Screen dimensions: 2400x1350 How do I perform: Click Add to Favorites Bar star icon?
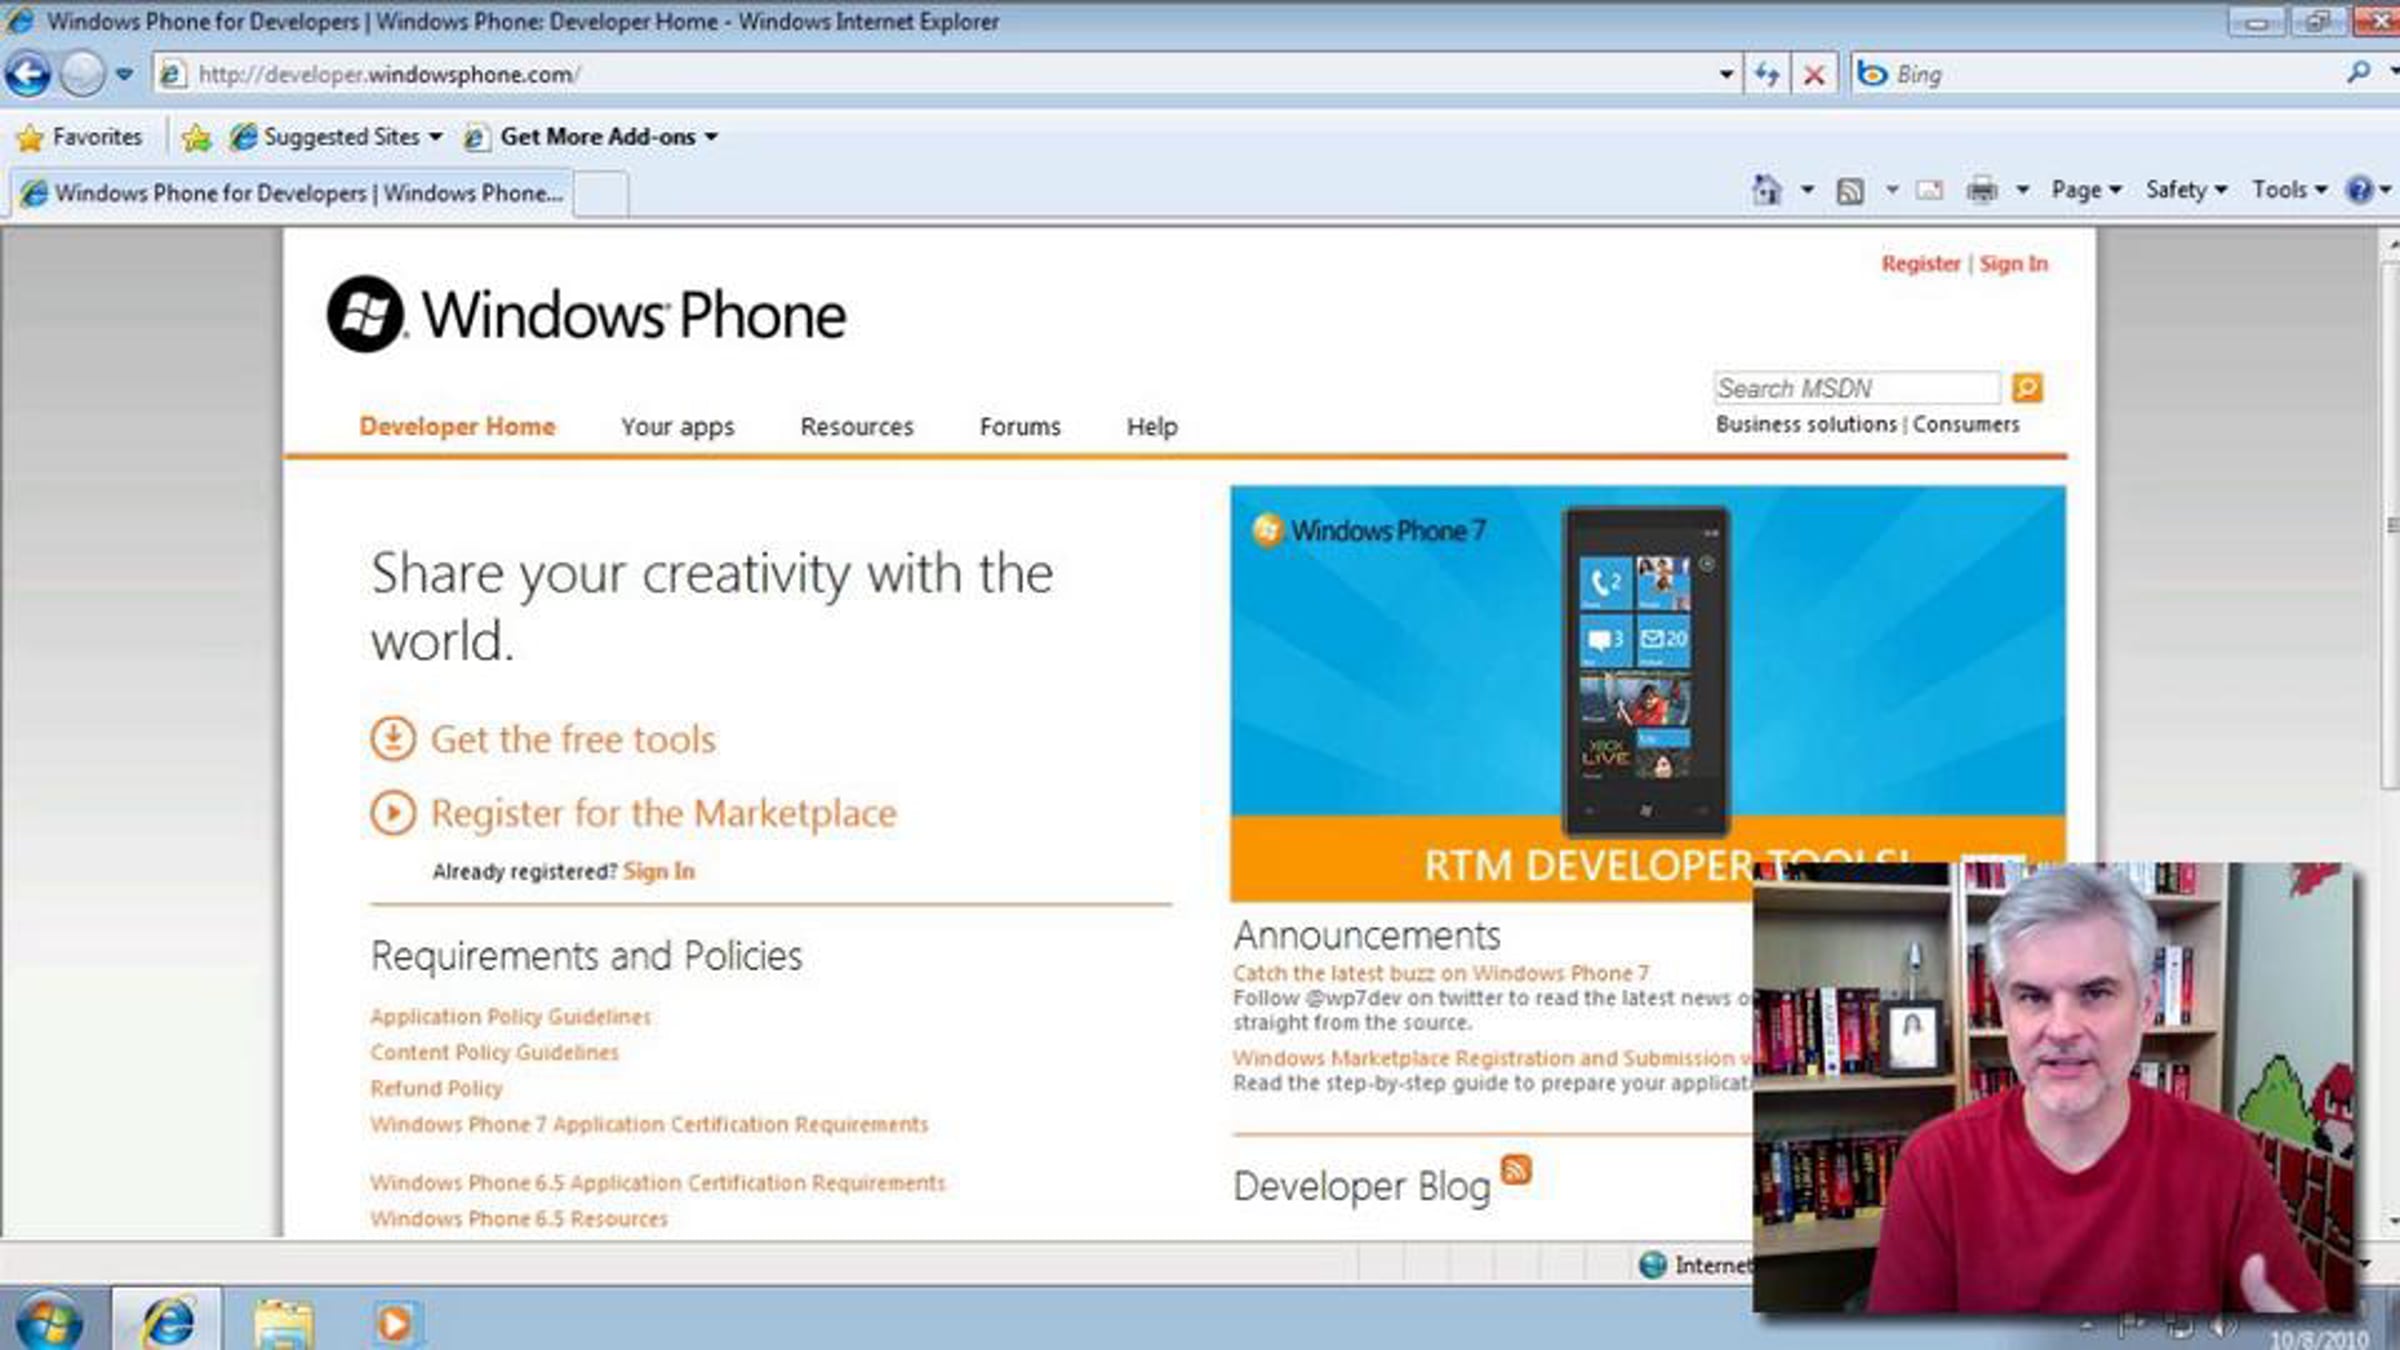click(x=196, y=137)
